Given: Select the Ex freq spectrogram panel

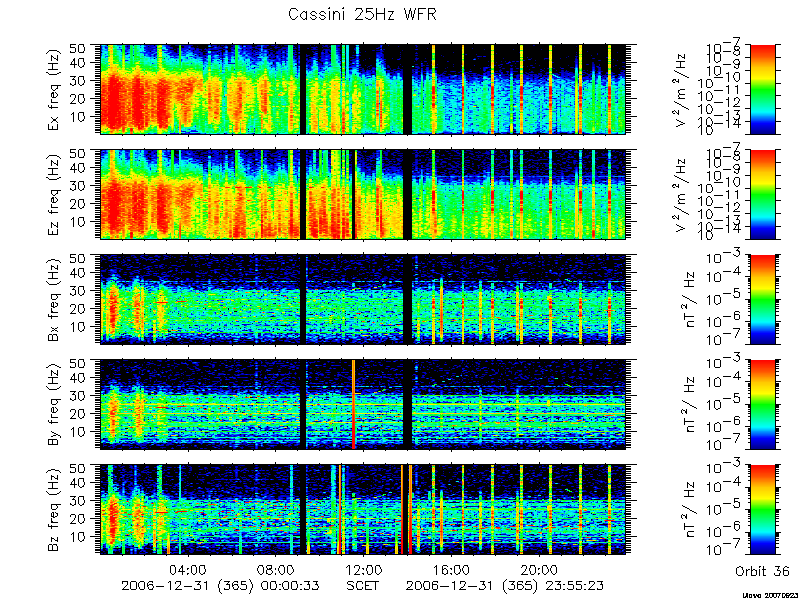Looking at the screenshot, I should pyautogui.click(x=363, y=89).
